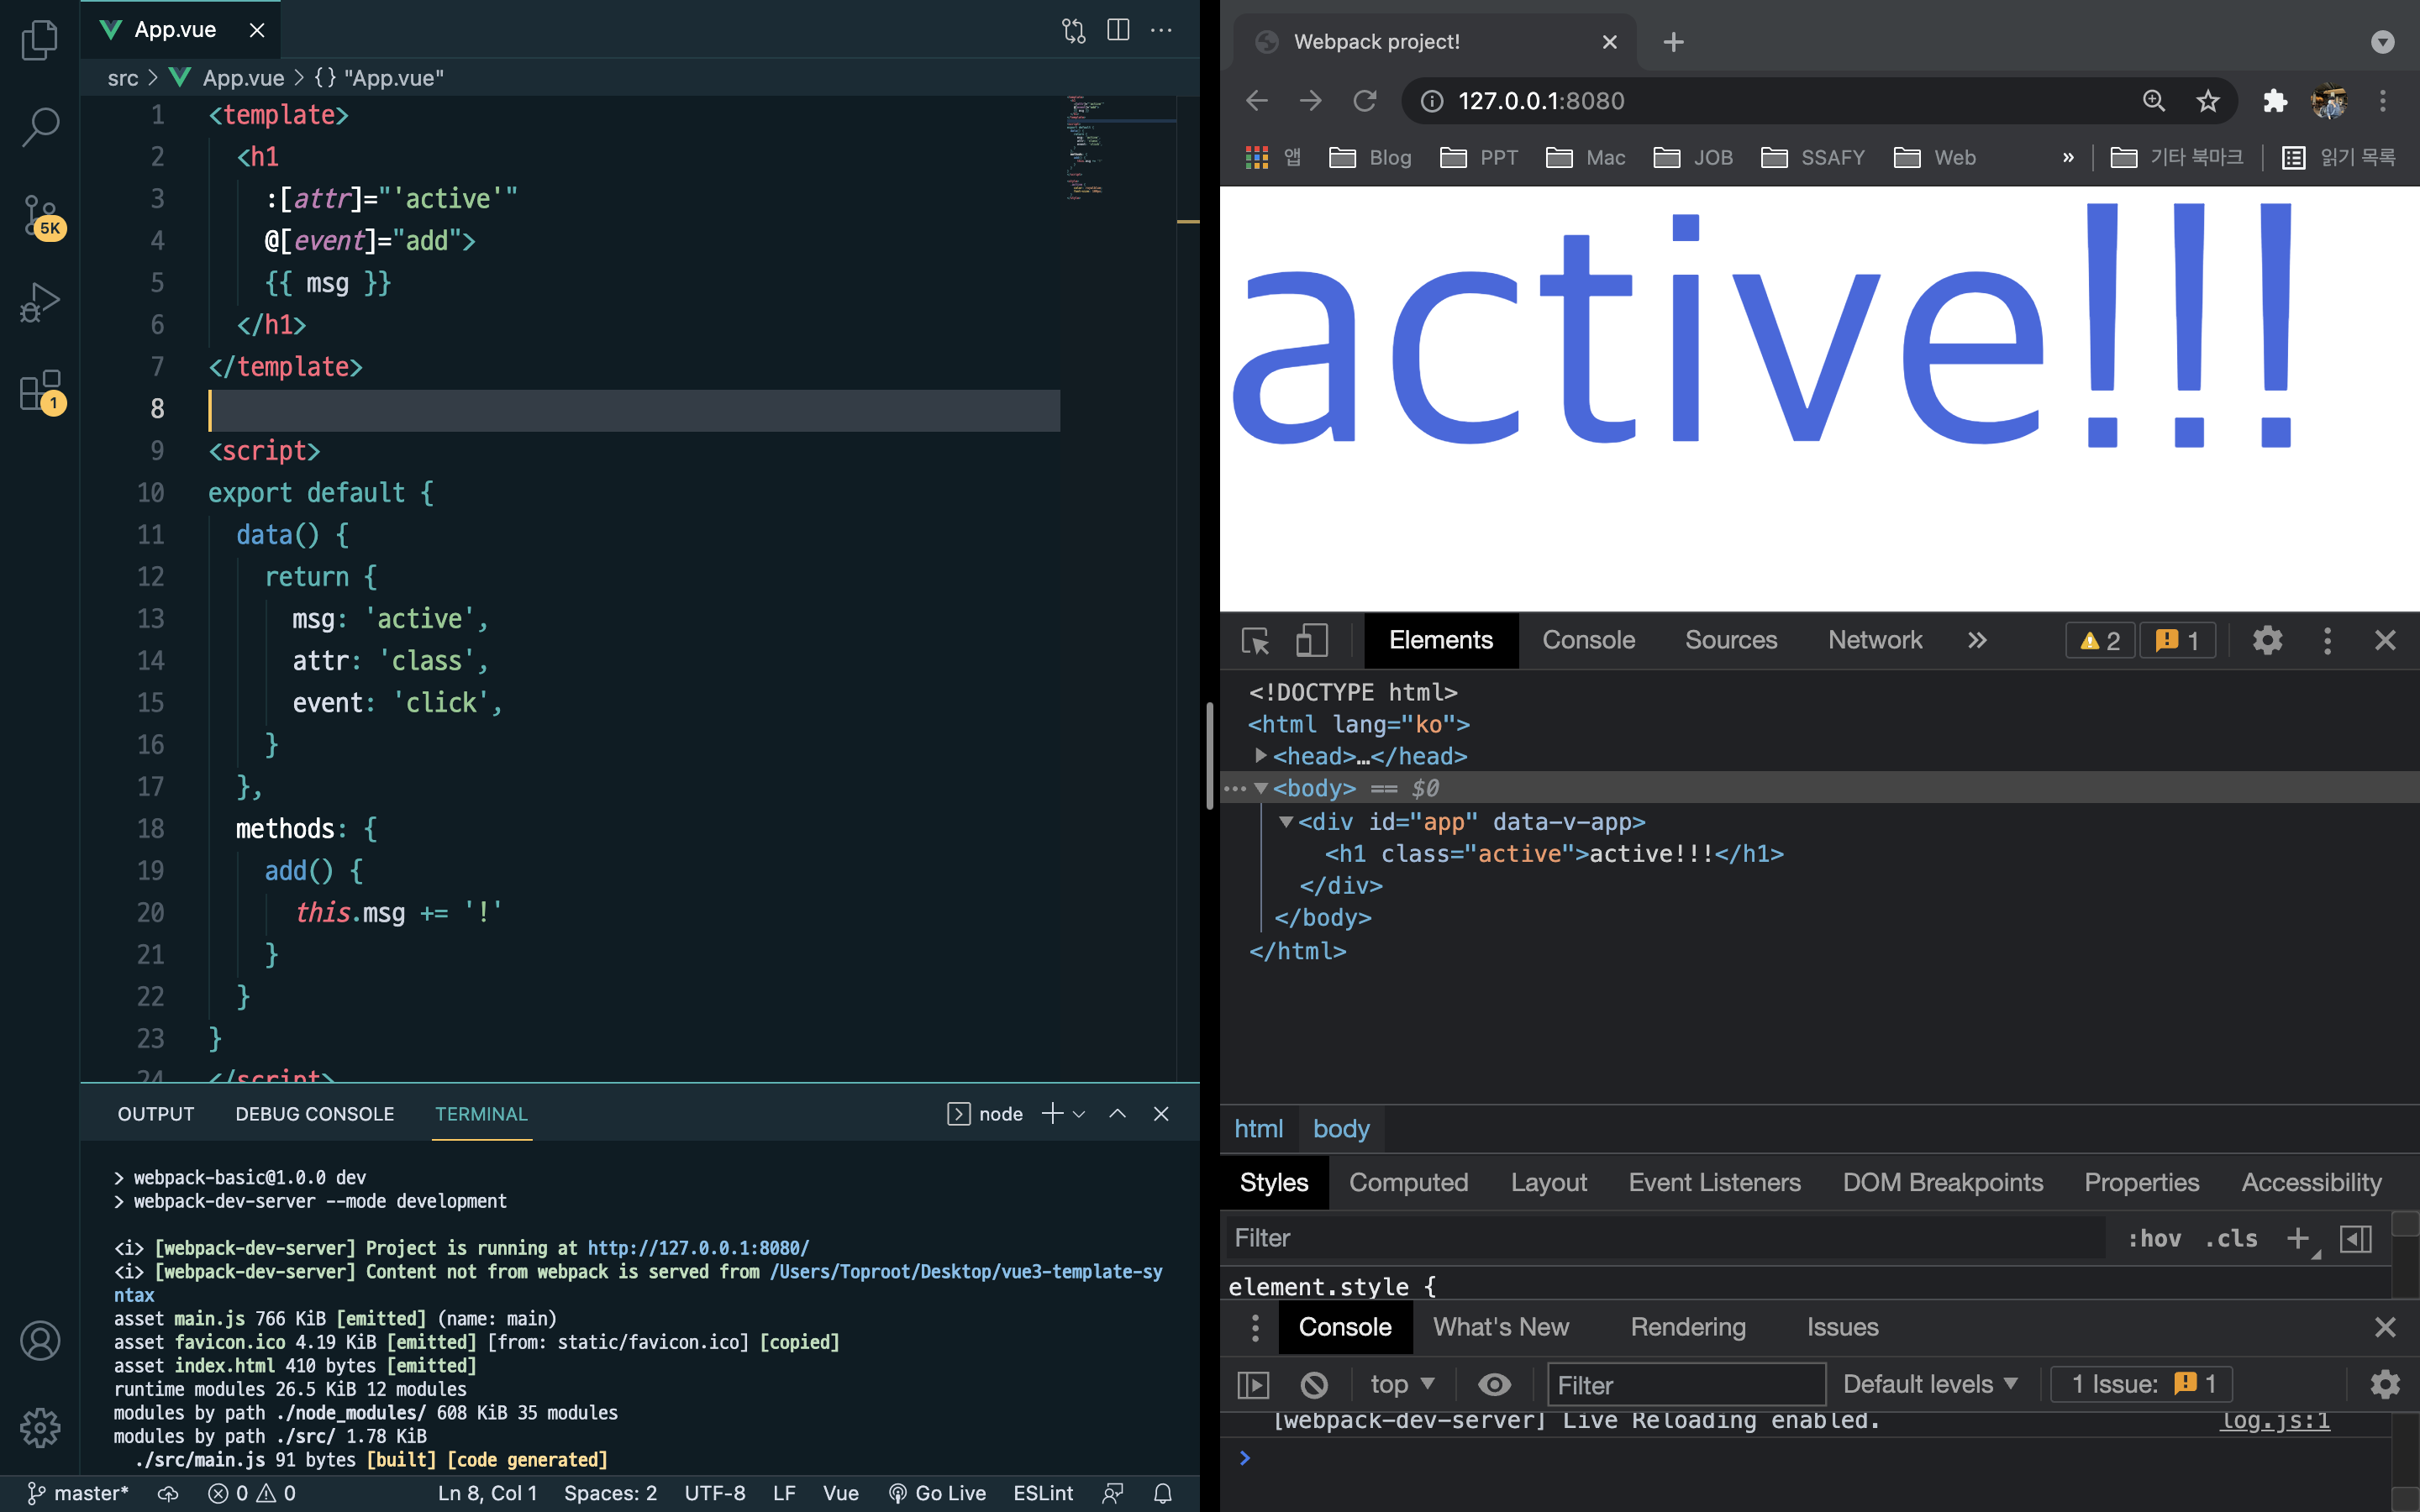
Task: Show more DevTools tabs chevron
Action: click(x=1977, y=640)
